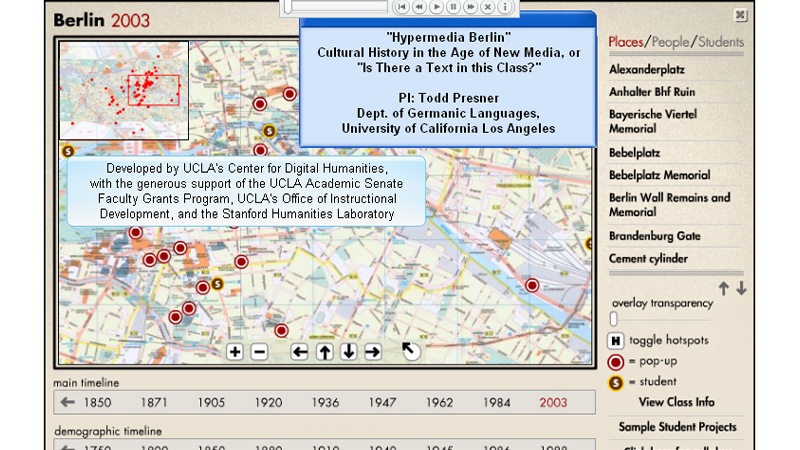The height and width of the screenshot is (450, 800).
Task: Click the overview minimap thumbnail
Action: coord(124,90)
